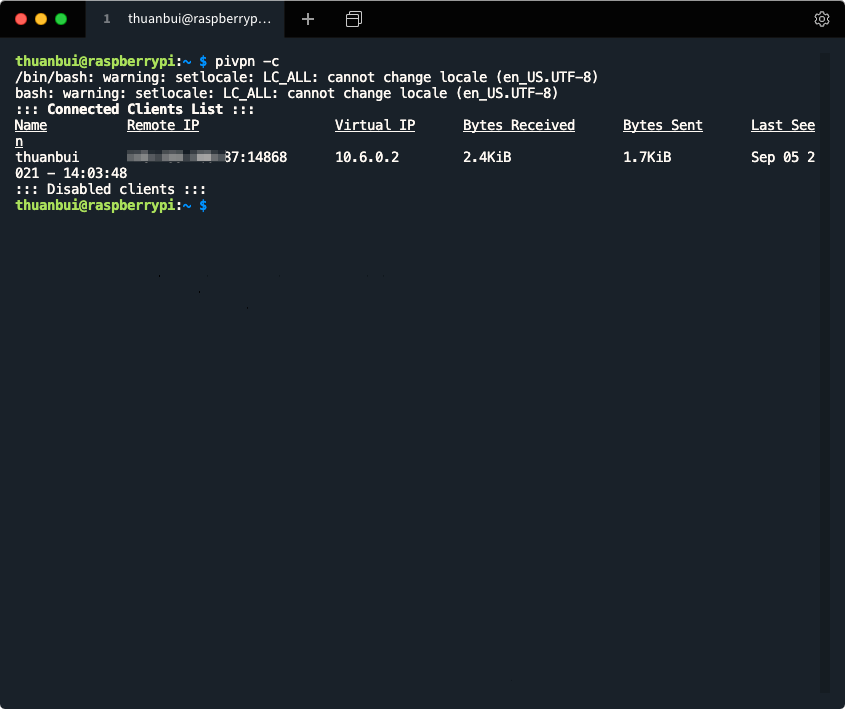Open the settings gear in the title bar
The height and width of the screenshot is (709, 845).
[821, 19]
